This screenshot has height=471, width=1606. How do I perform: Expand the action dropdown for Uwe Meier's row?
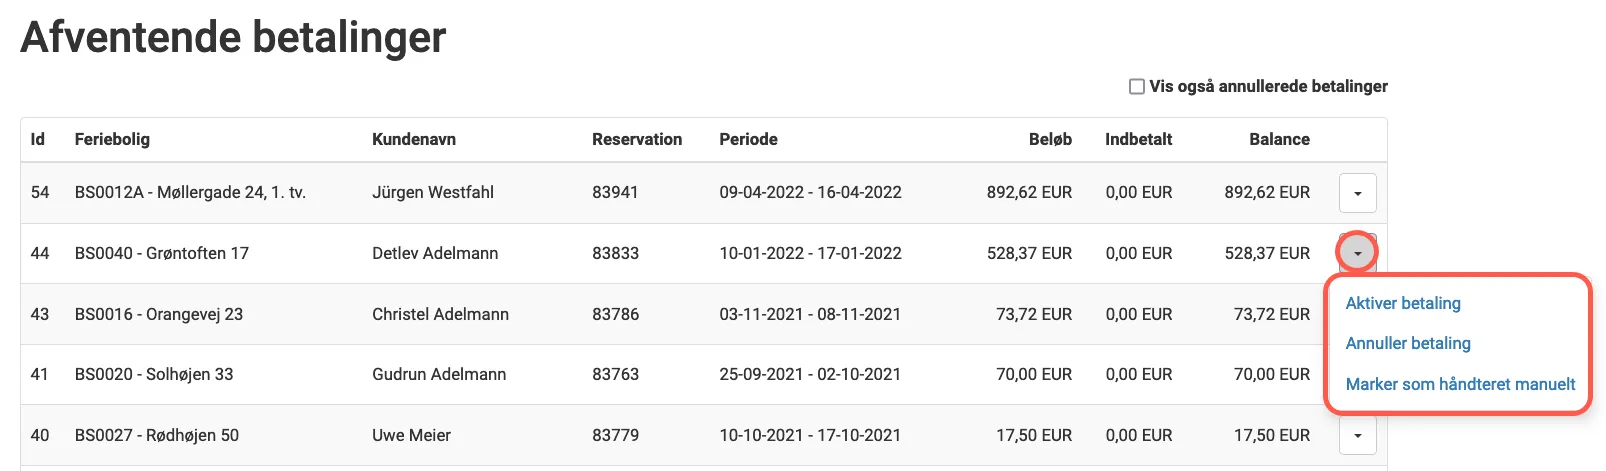(1357, 435)
